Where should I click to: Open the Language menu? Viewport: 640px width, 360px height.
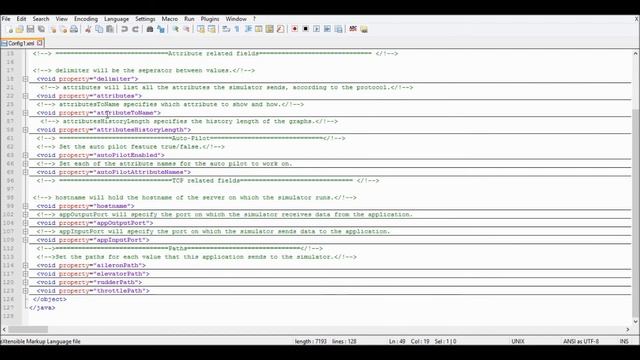[x=116, y=19]
